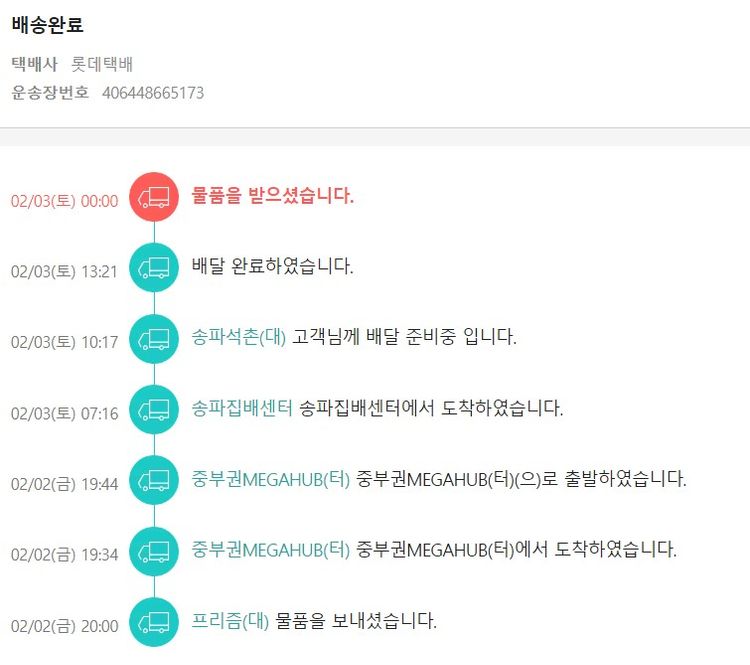750x665 pixels.
Task: Click the 롯데택배 courier name
Action: point(102,64)
